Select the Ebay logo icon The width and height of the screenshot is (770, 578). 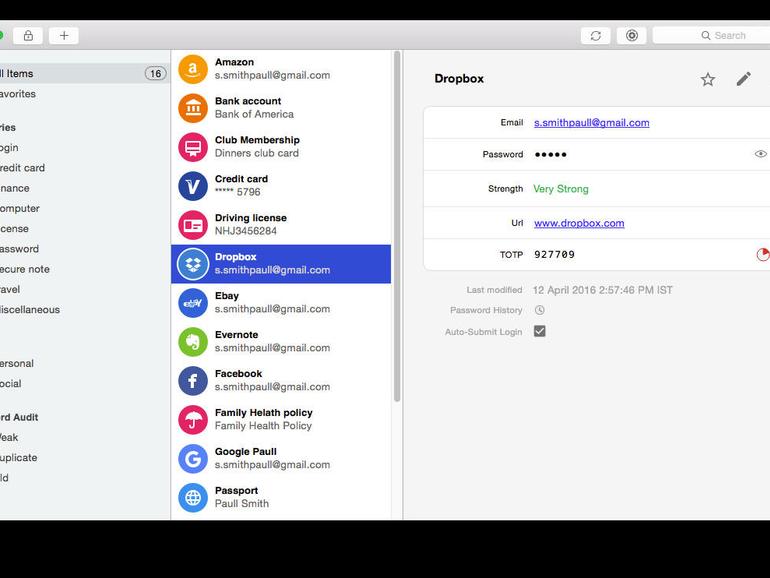pos(193,303)
